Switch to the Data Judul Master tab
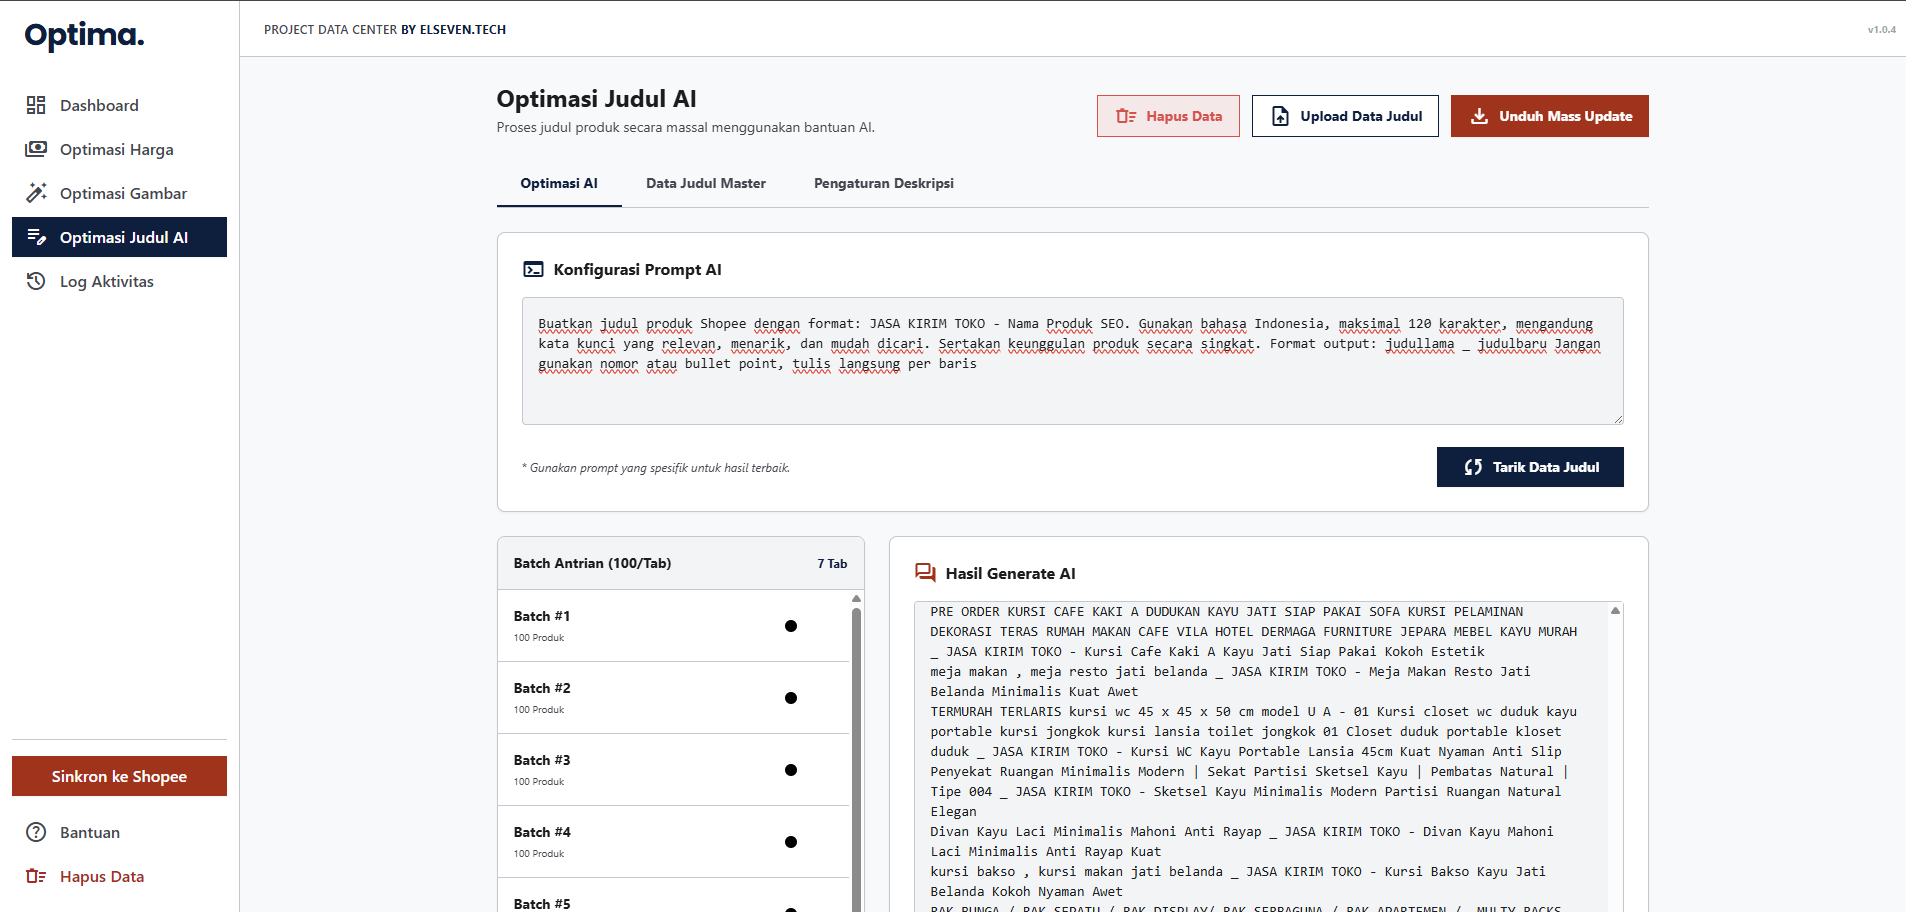This screenshot has height=912, width=1906. point(706,183)
